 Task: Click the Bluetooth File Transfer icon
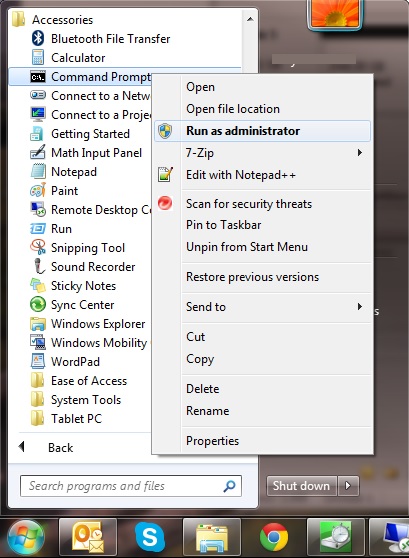pyautogui.click(x=38, y=38)
